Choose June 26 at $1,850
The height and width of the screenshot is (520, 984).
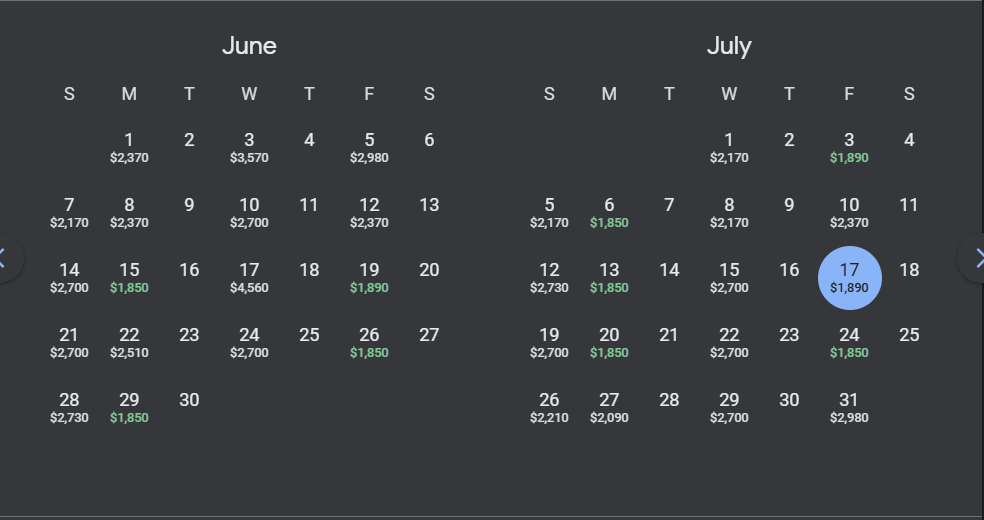[x=369, y=342]
